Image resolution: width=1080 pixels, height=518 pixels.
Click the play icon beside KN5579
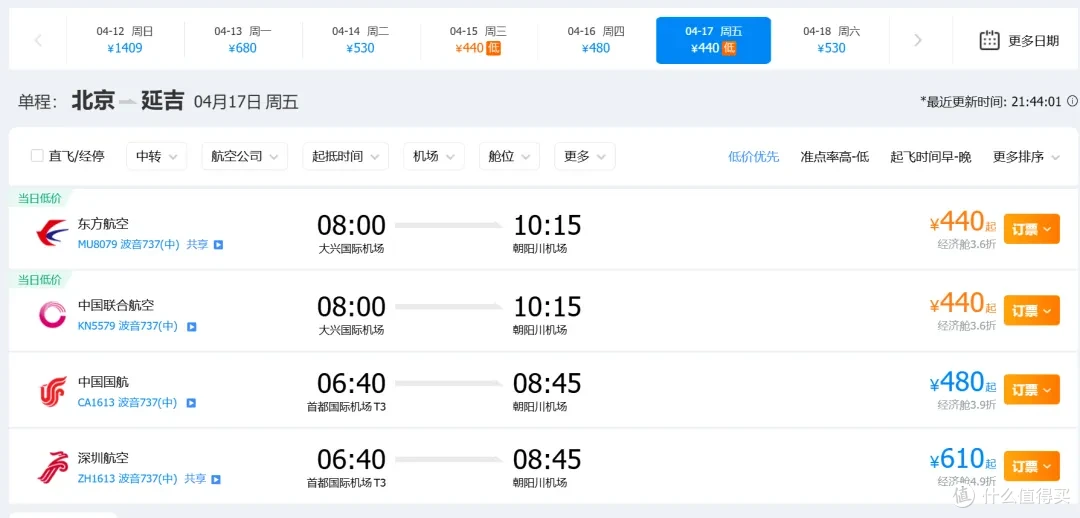[x=191, y=327]
